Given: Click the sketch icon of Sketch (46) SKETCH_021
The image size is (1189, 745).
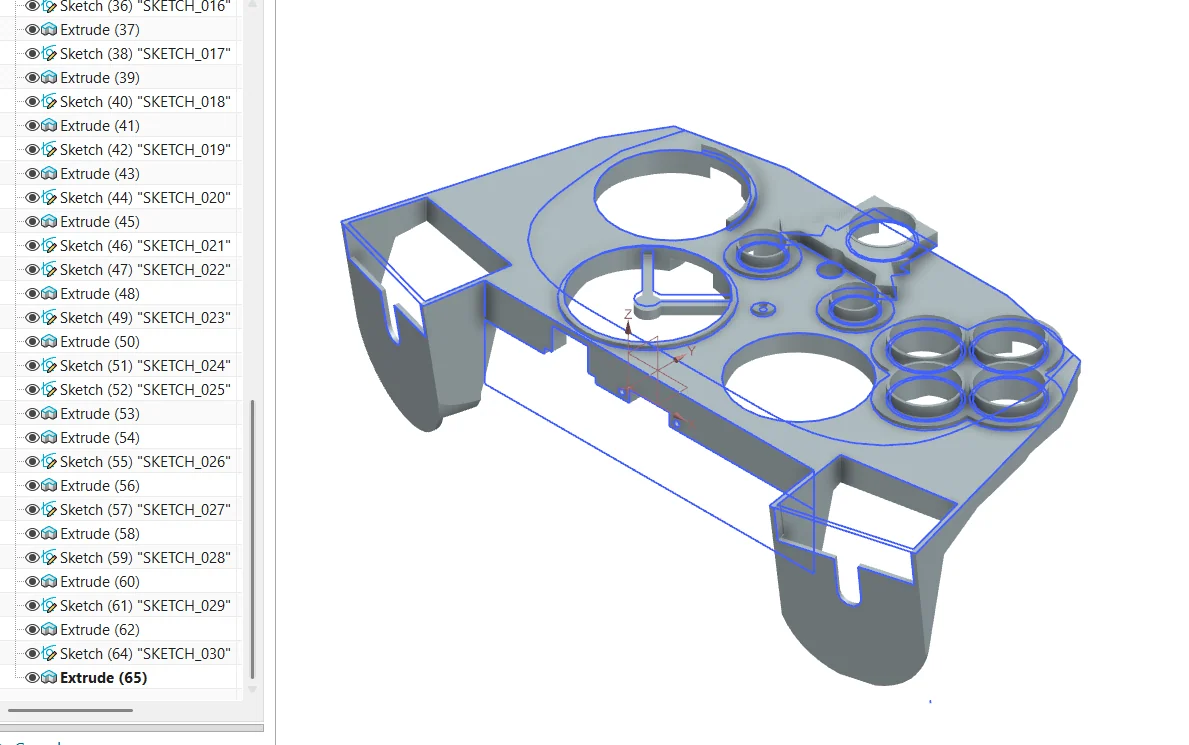Looking at the screenshot, I should pos(49,246).
